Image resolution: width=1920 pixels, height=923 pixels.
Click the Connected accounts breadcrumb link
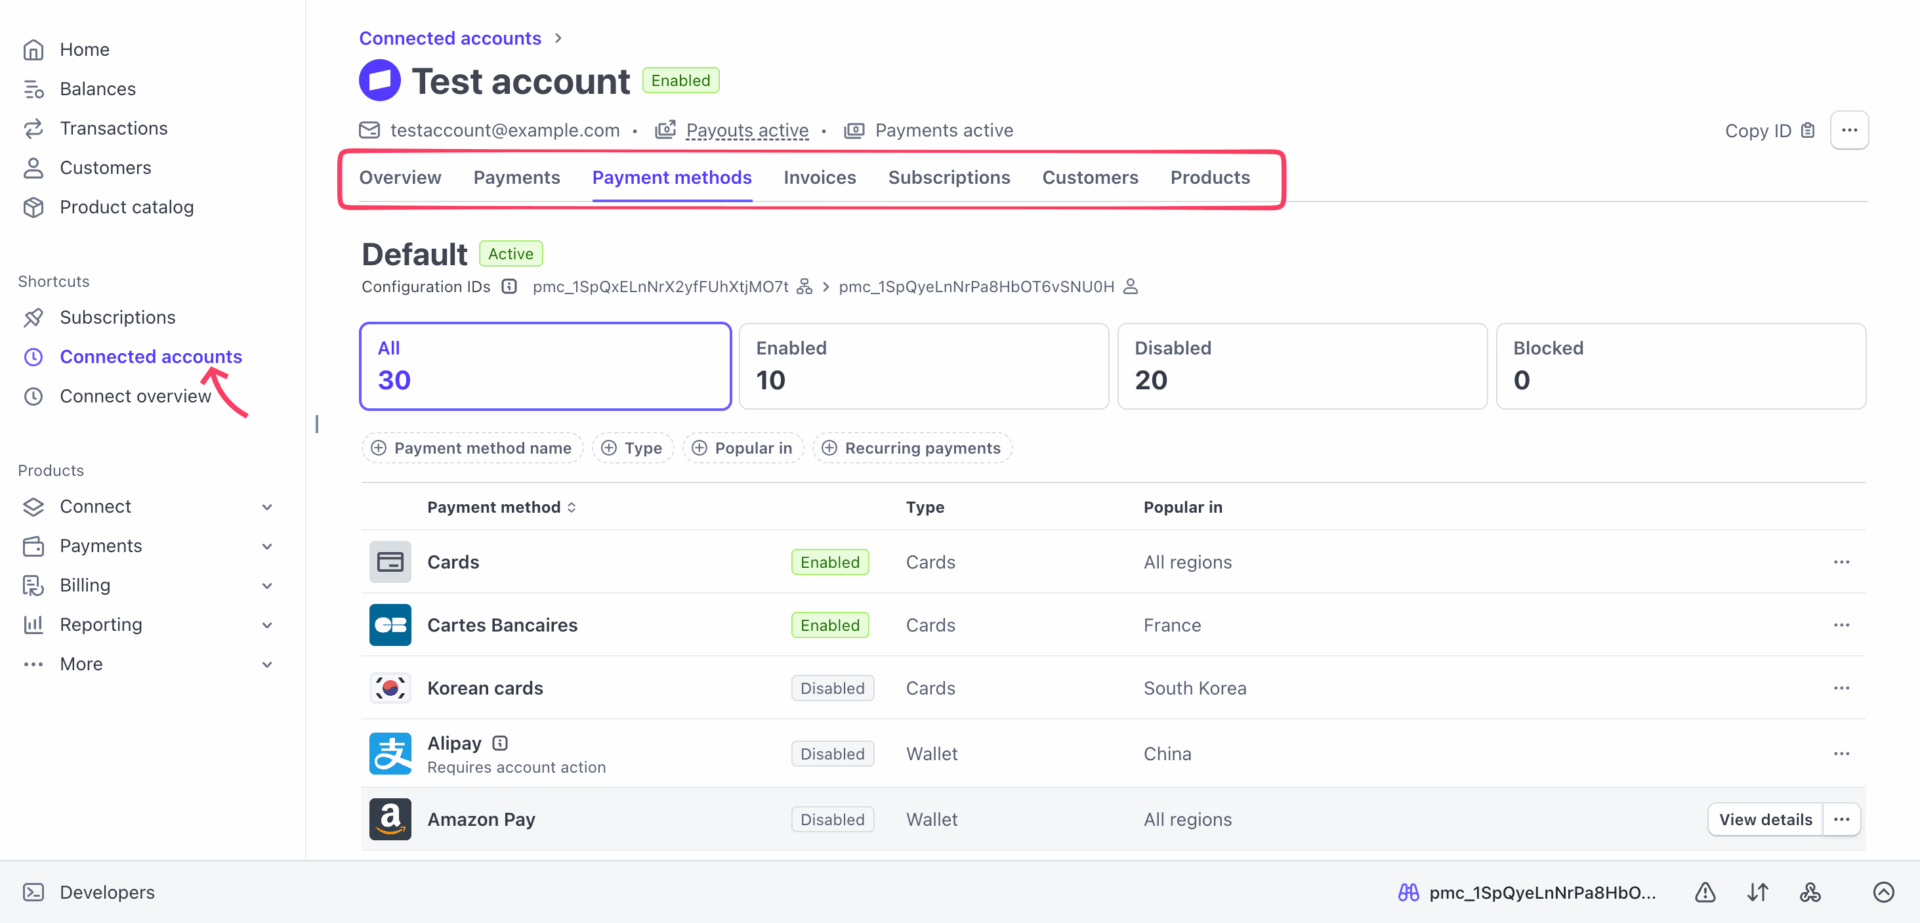pyautogui.click(x=449, y=38)
